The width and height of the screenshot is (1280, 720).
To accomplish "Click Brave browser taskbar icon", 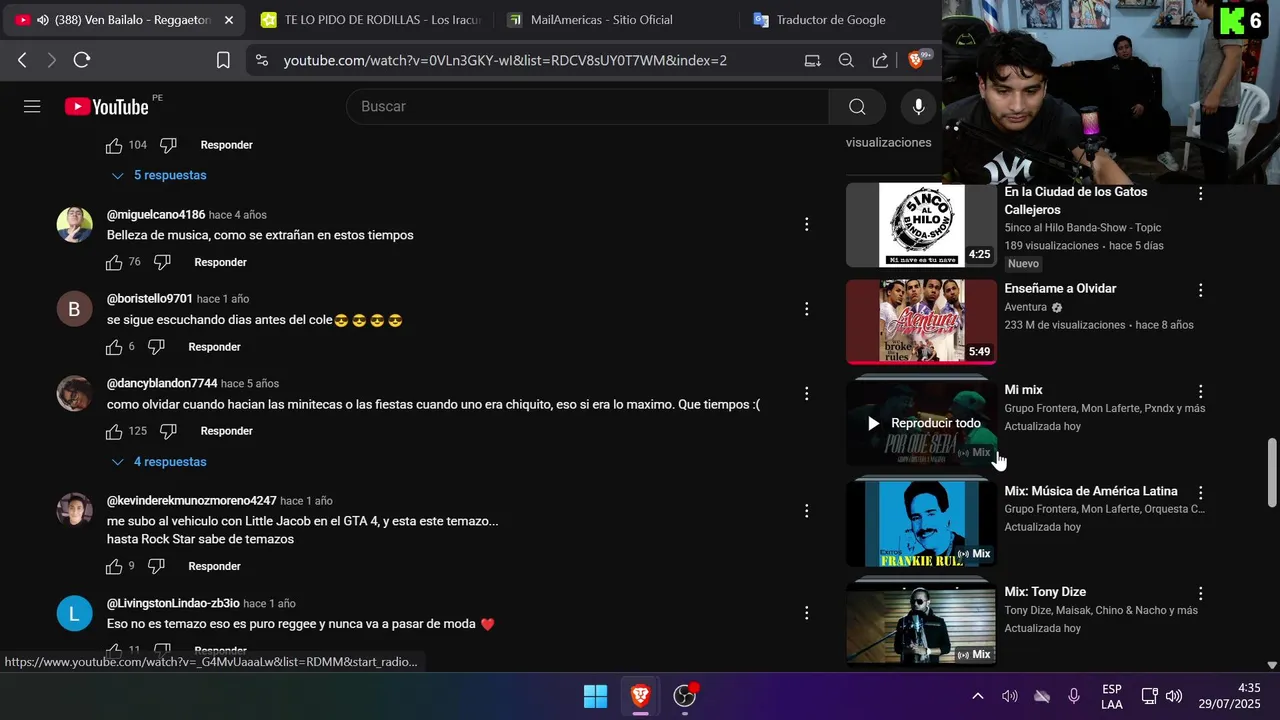I will click(x=640, y=696).
